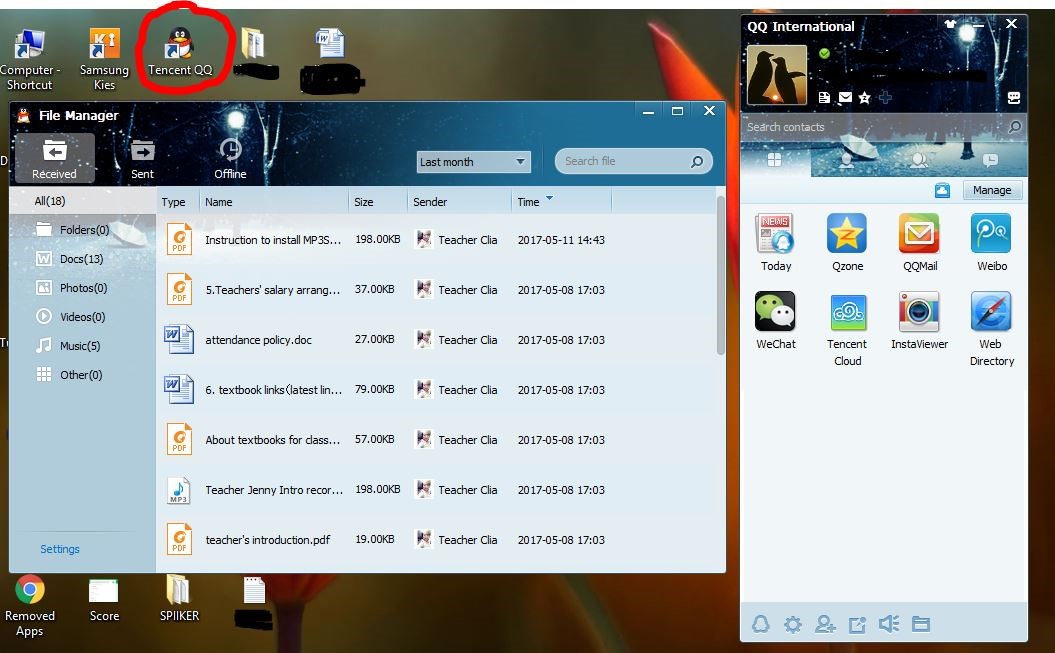The height and width of the screenshot is (653, 1055).
Task: Change online status via green check icon
Action: coord(824,54)
